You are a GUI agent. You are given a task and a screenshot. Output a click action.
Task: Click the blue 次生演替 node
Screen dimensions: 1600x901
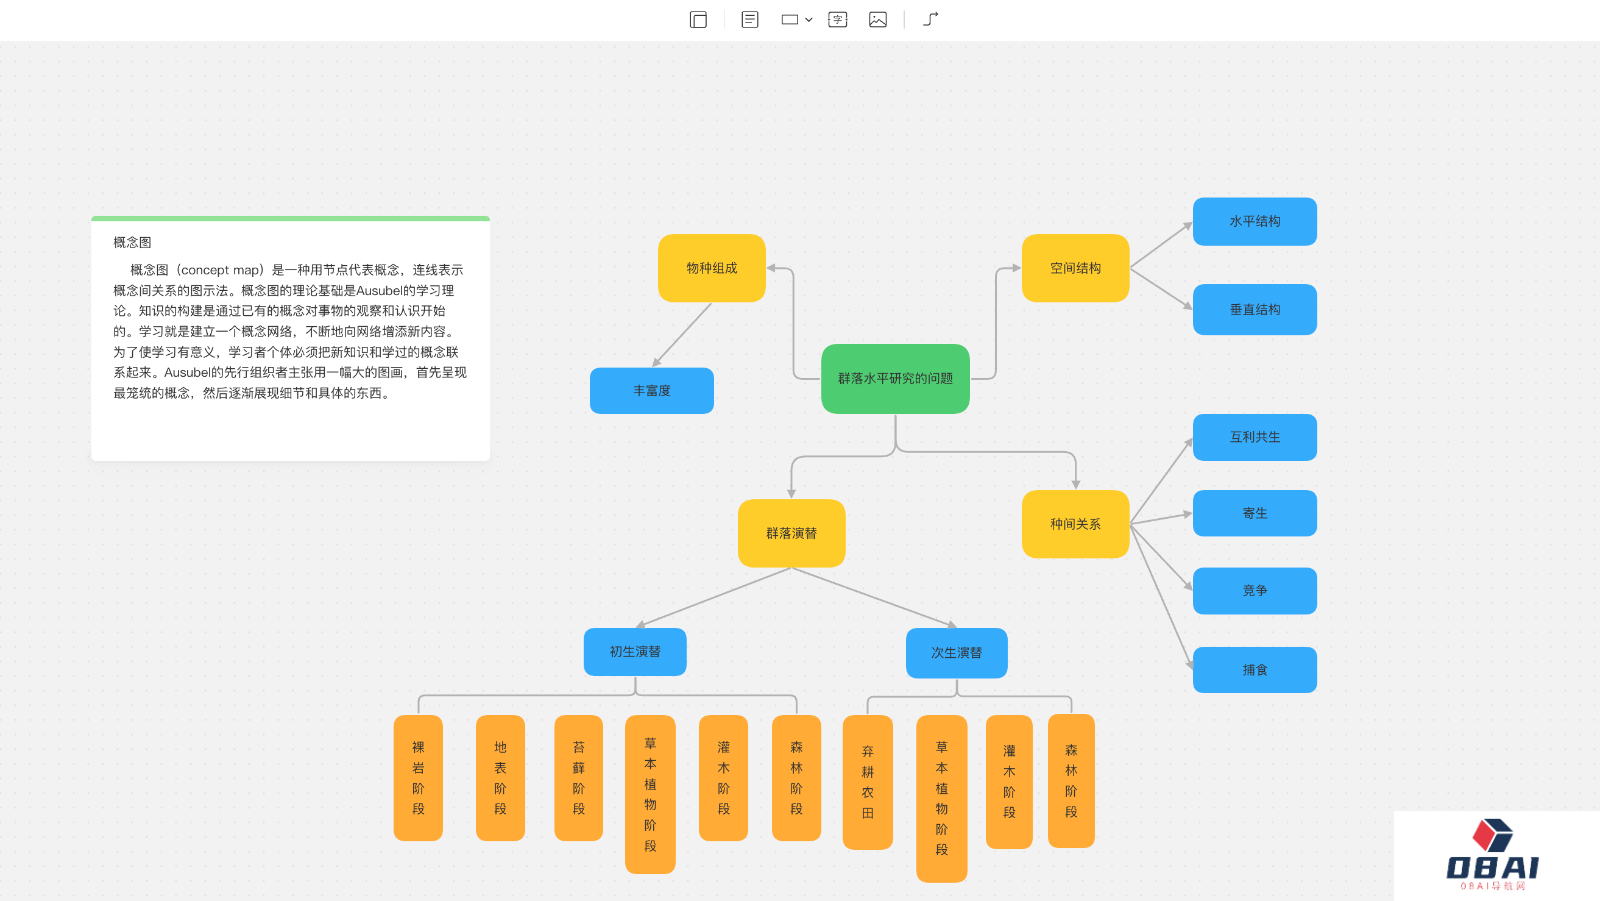(956, 653)
